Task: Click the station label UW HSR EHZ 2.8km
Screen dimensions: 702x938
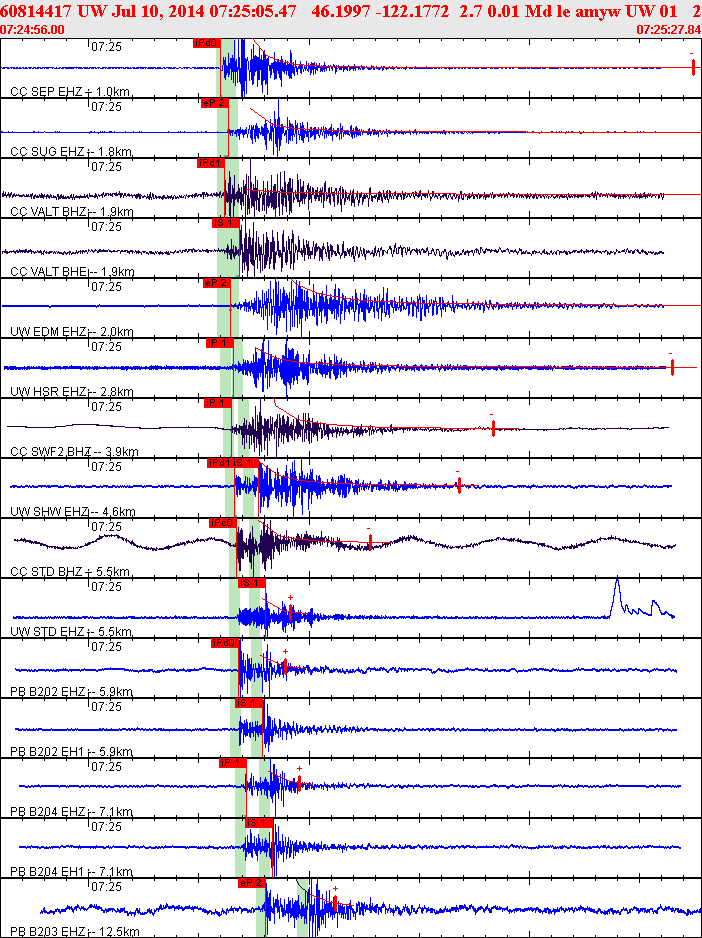Action: coord(72,392)
